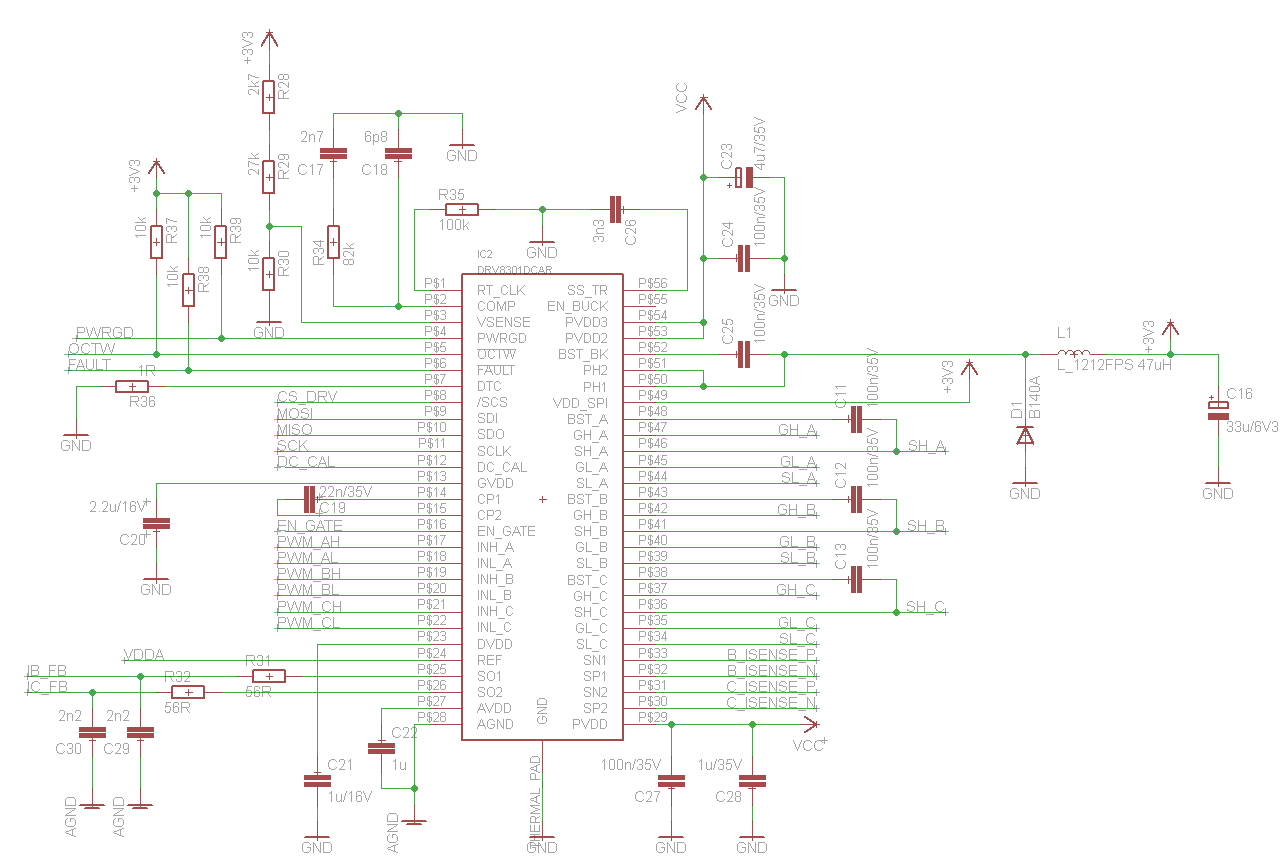
Task: Pick the 82k resistor R34
Action: tap(333, 242)
